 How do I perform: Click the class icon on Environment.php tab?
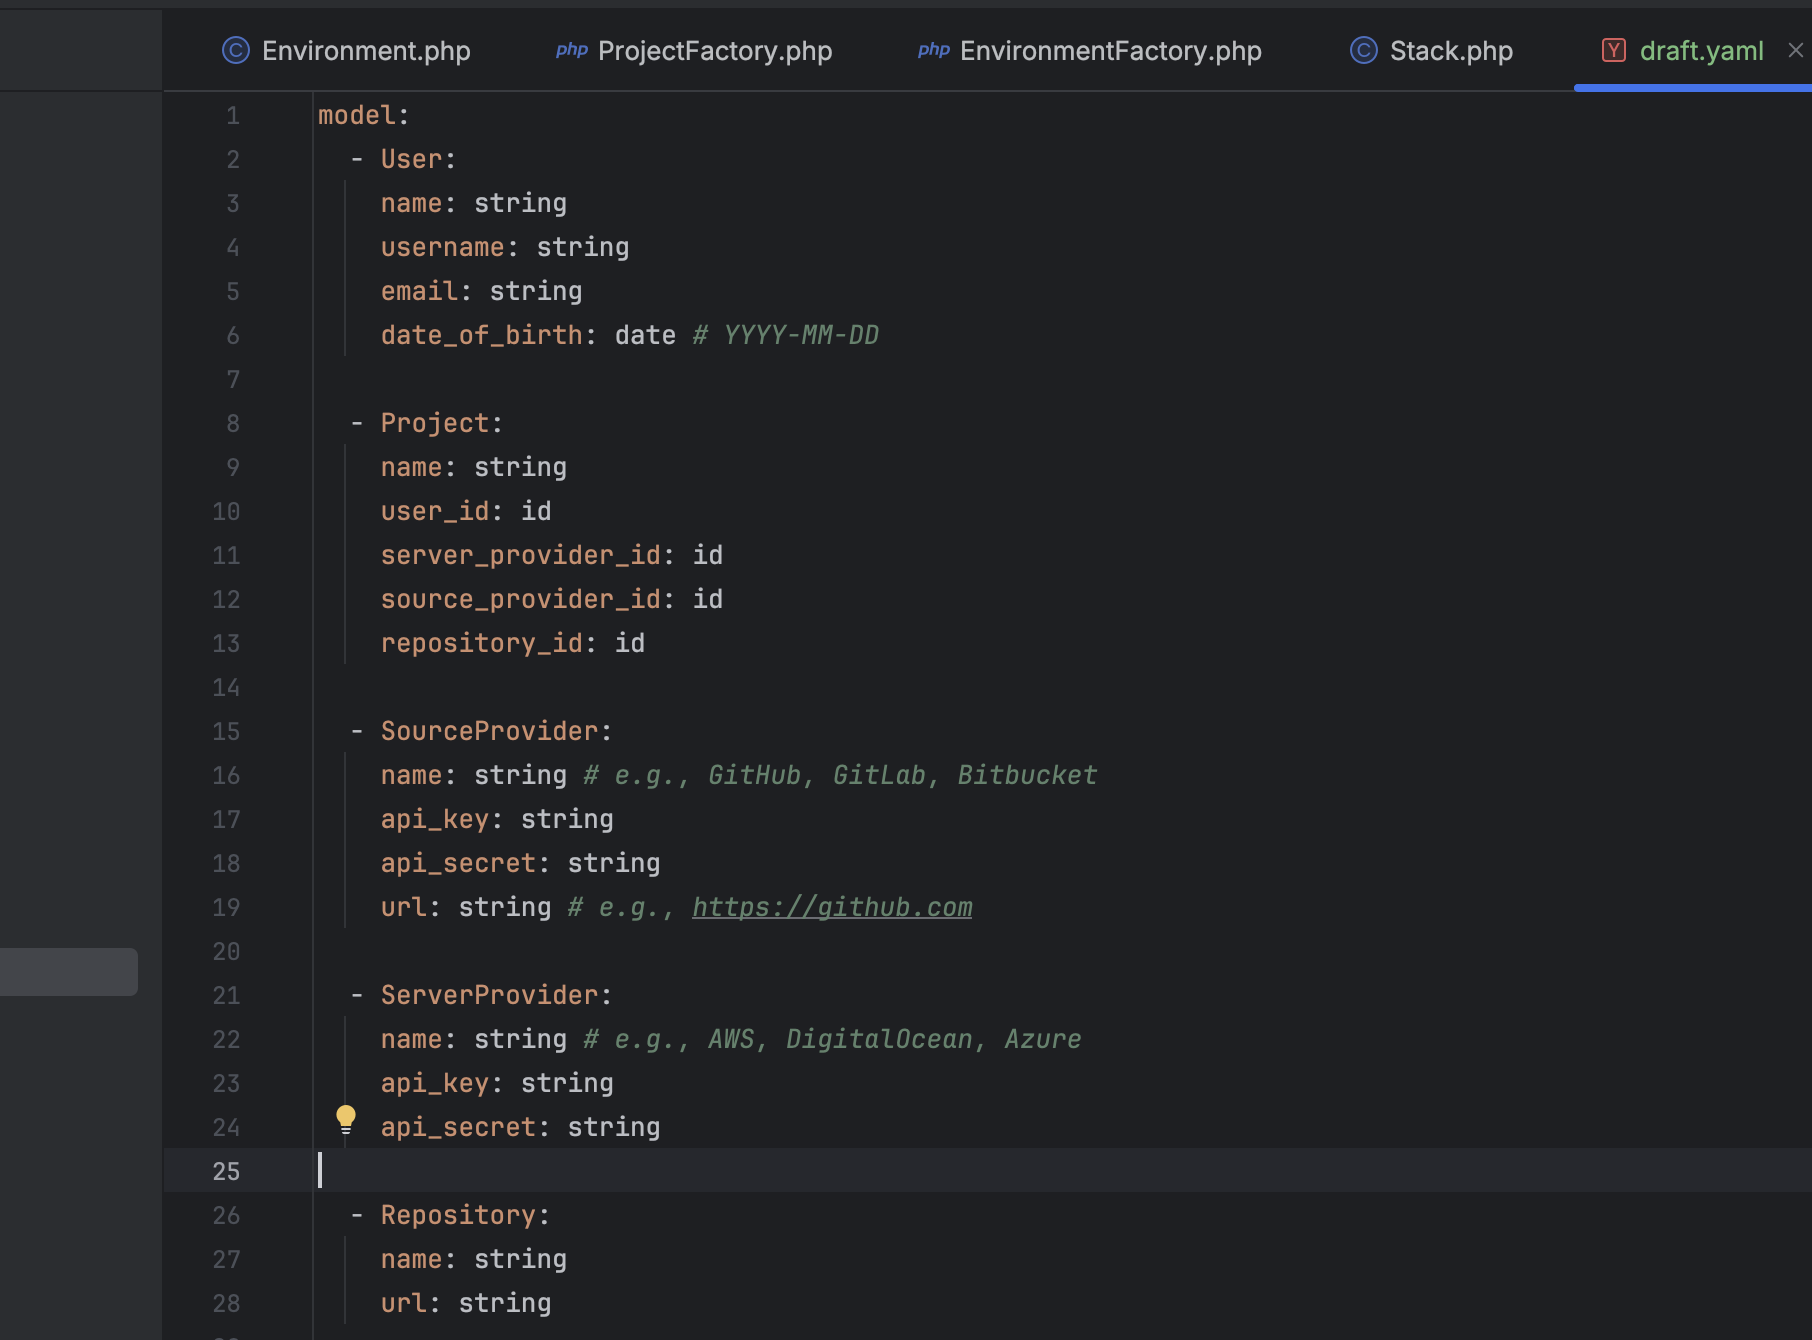[x=236, y=50]
